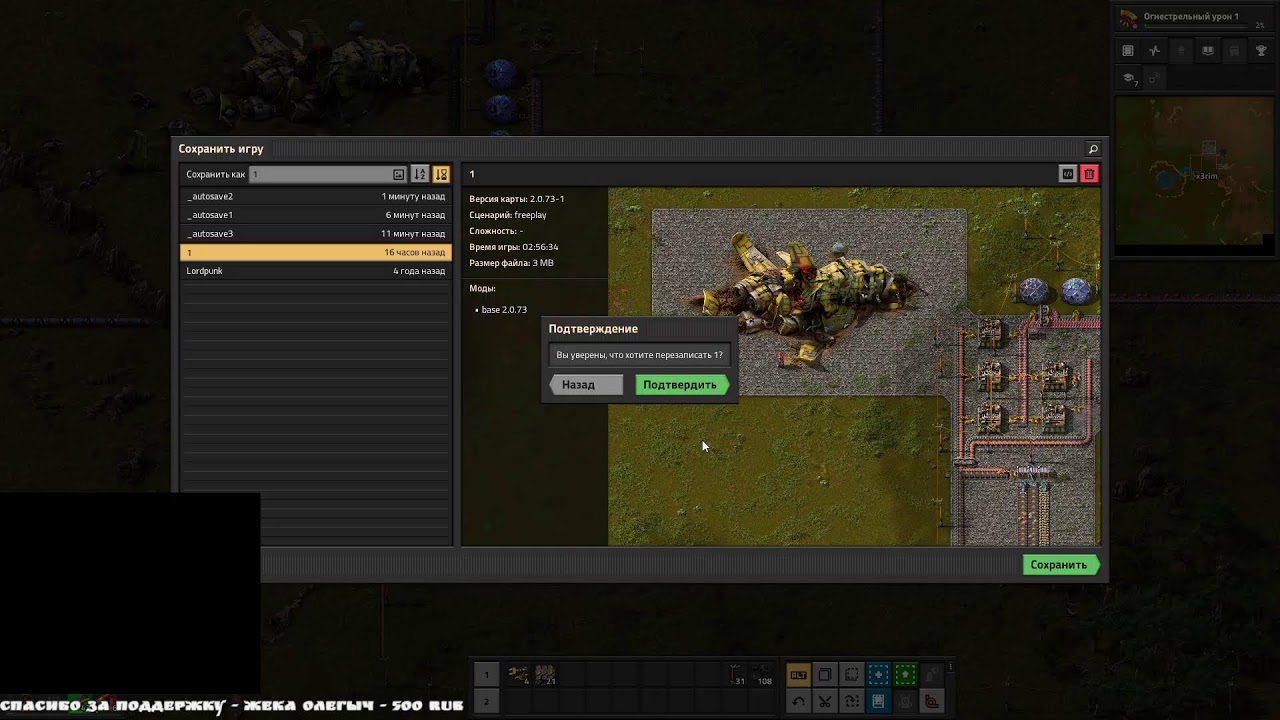Click the Сохранить button
The width and height of the screenshot is (1280, 720).
[x=1061, y=565]
